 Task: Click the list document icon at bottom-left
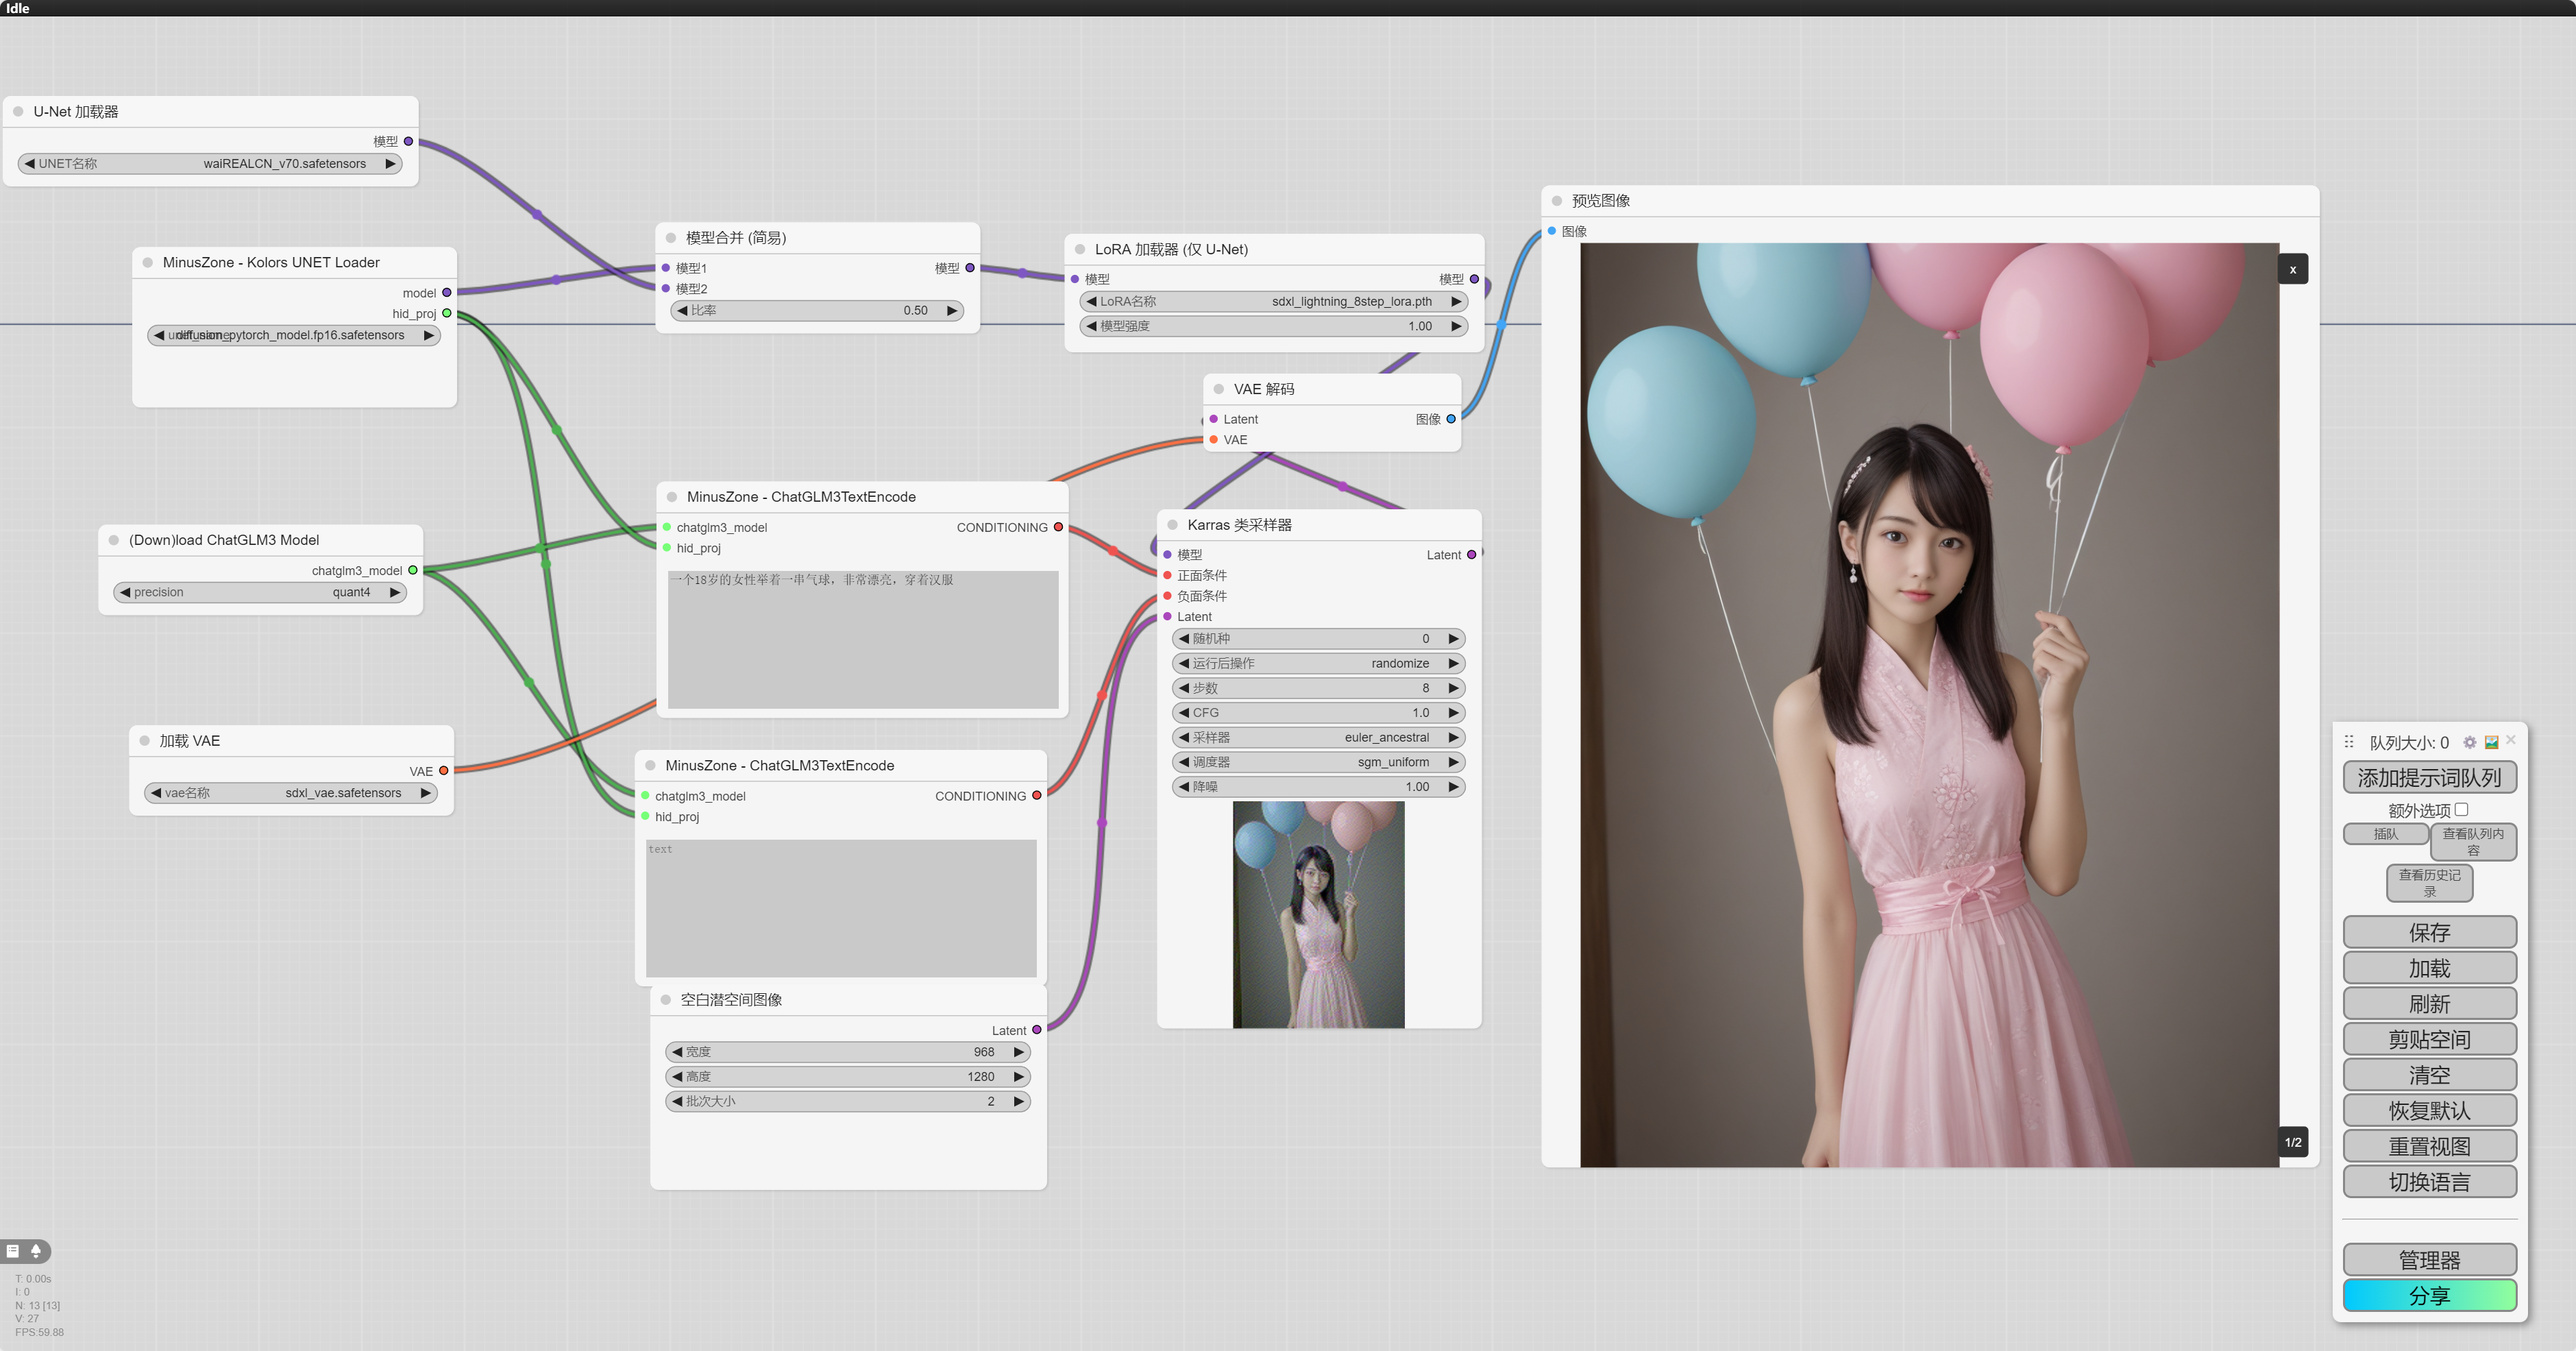[x=13, y=1251]
